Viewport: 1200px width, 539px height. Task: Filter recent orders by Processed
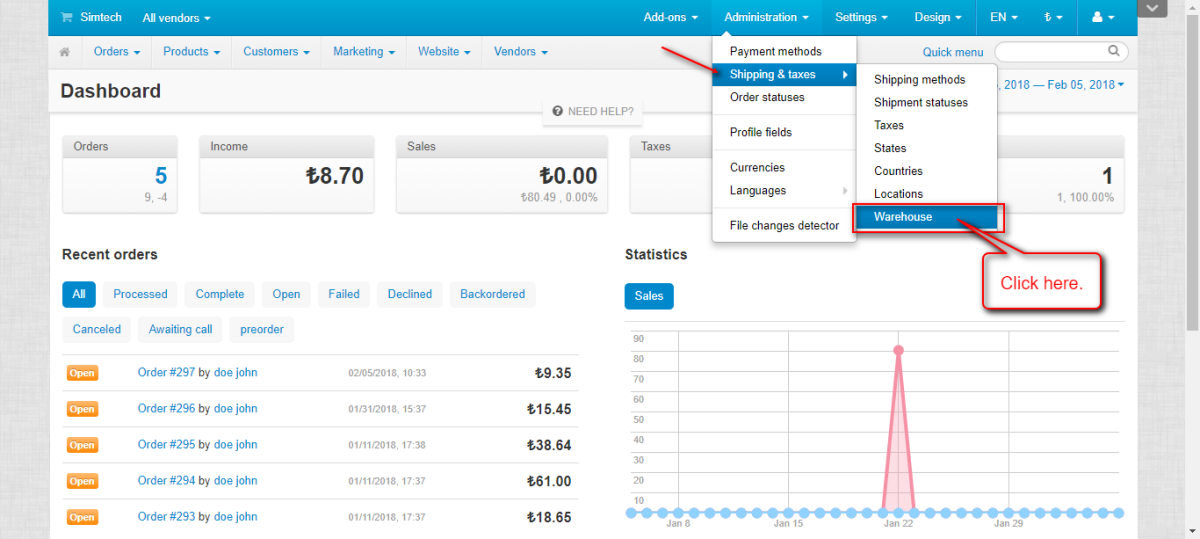coord(140,294)
